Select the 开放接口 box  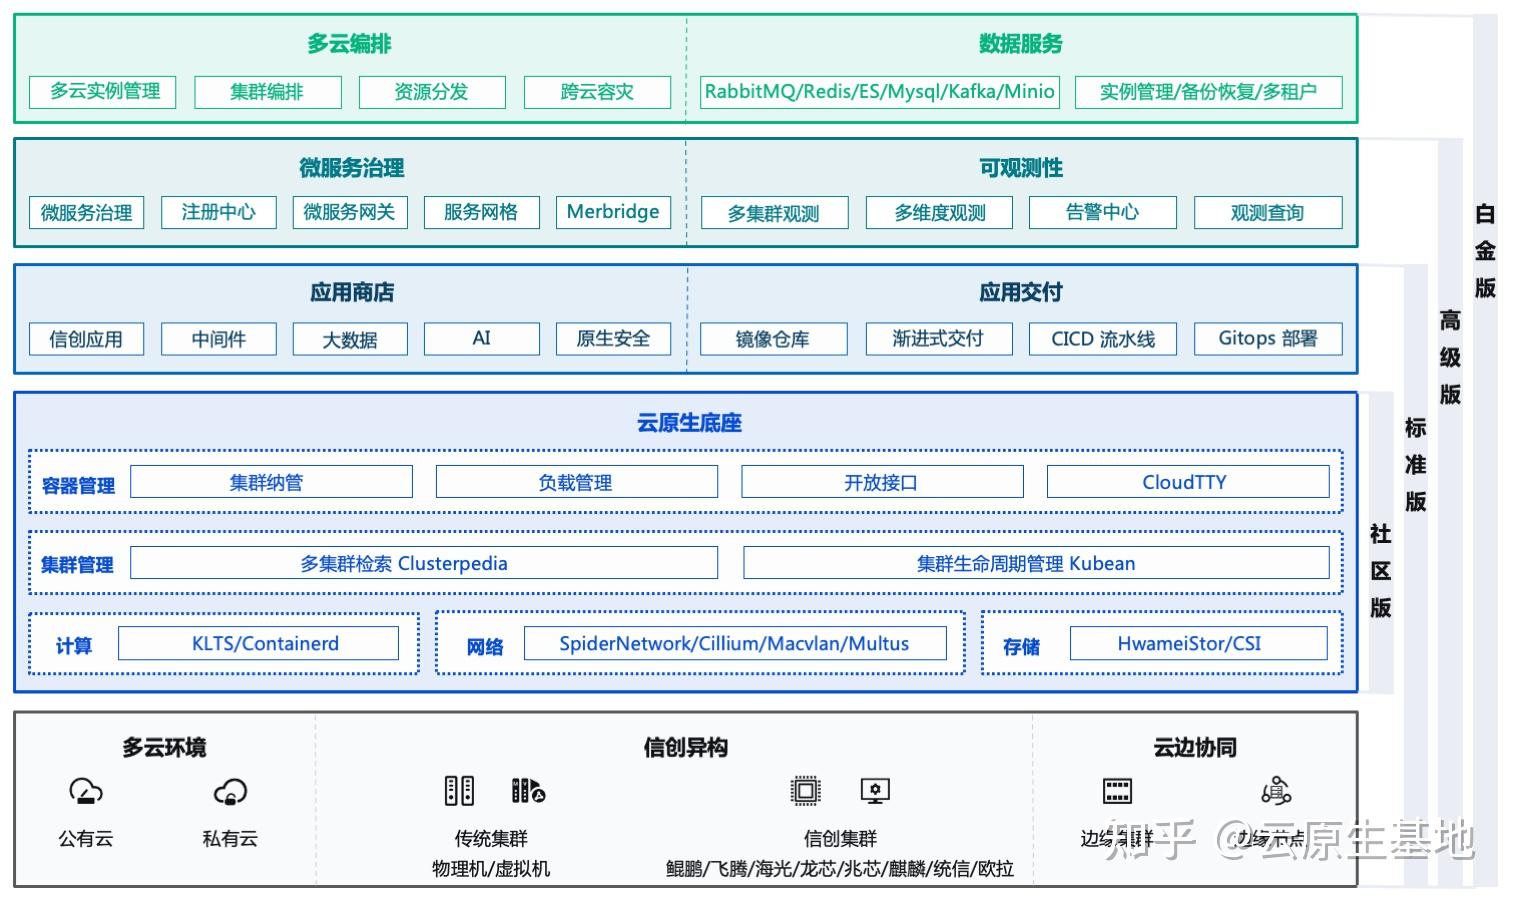click(882, 482)
